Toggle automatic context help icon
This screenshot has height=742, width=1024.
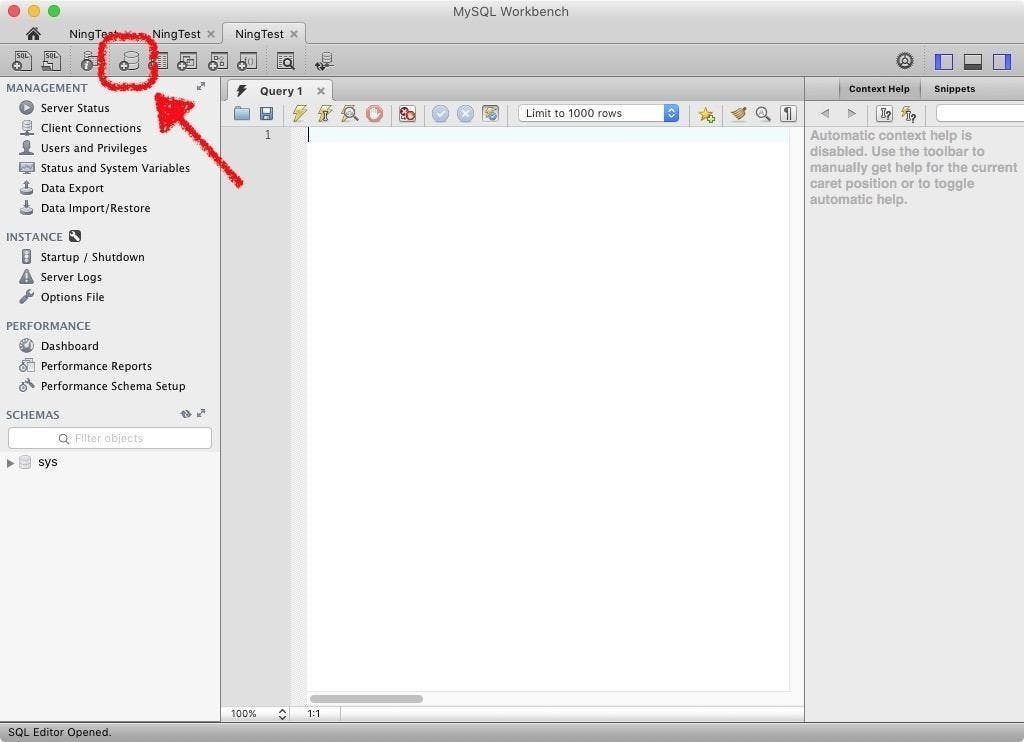[908, 113]
